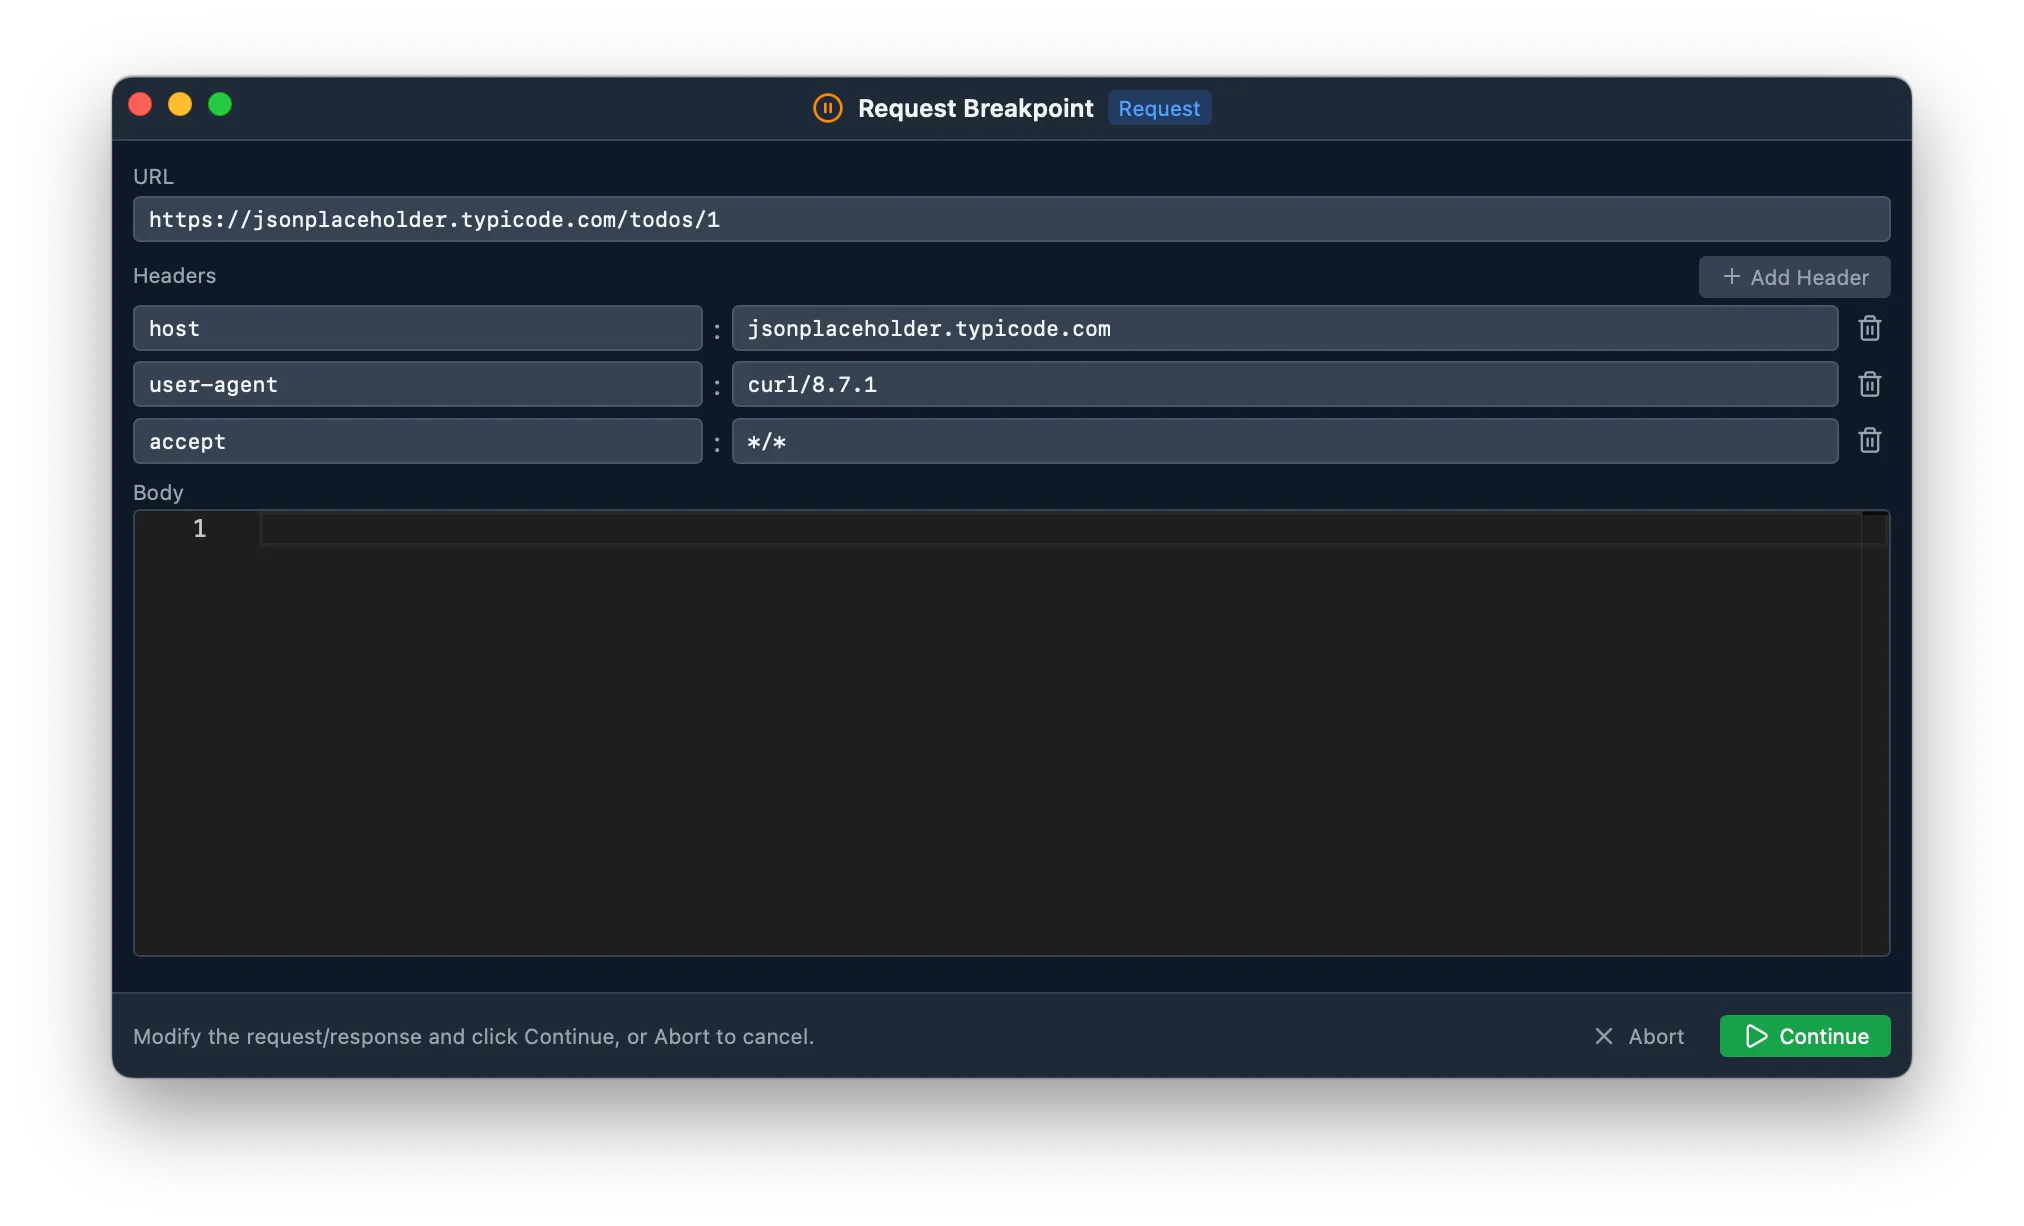Click the play icon inside Continue button
Image resolution: width=2024 pixels, height=1226 pixels.
[x=1756, y=1036]
